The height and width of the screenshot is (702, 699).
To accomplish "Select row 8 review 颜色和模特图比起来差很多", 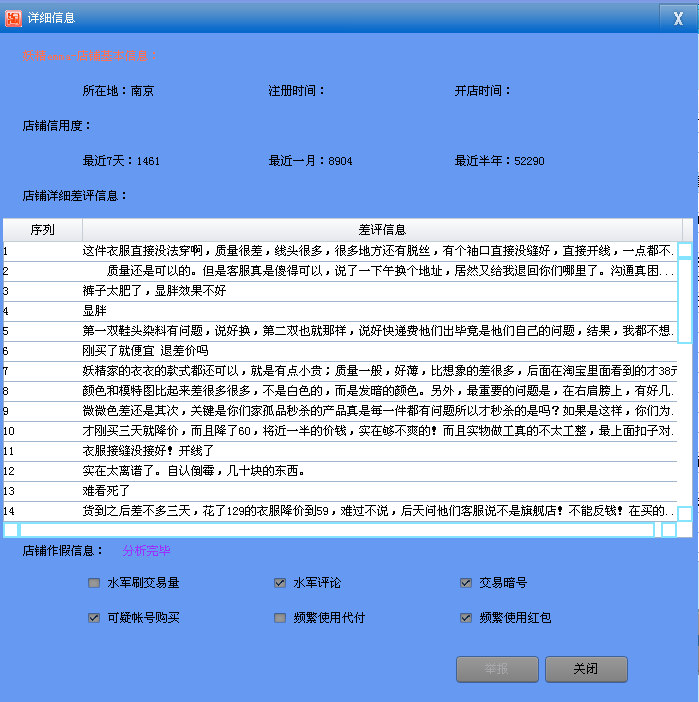I will click(340, 391).
